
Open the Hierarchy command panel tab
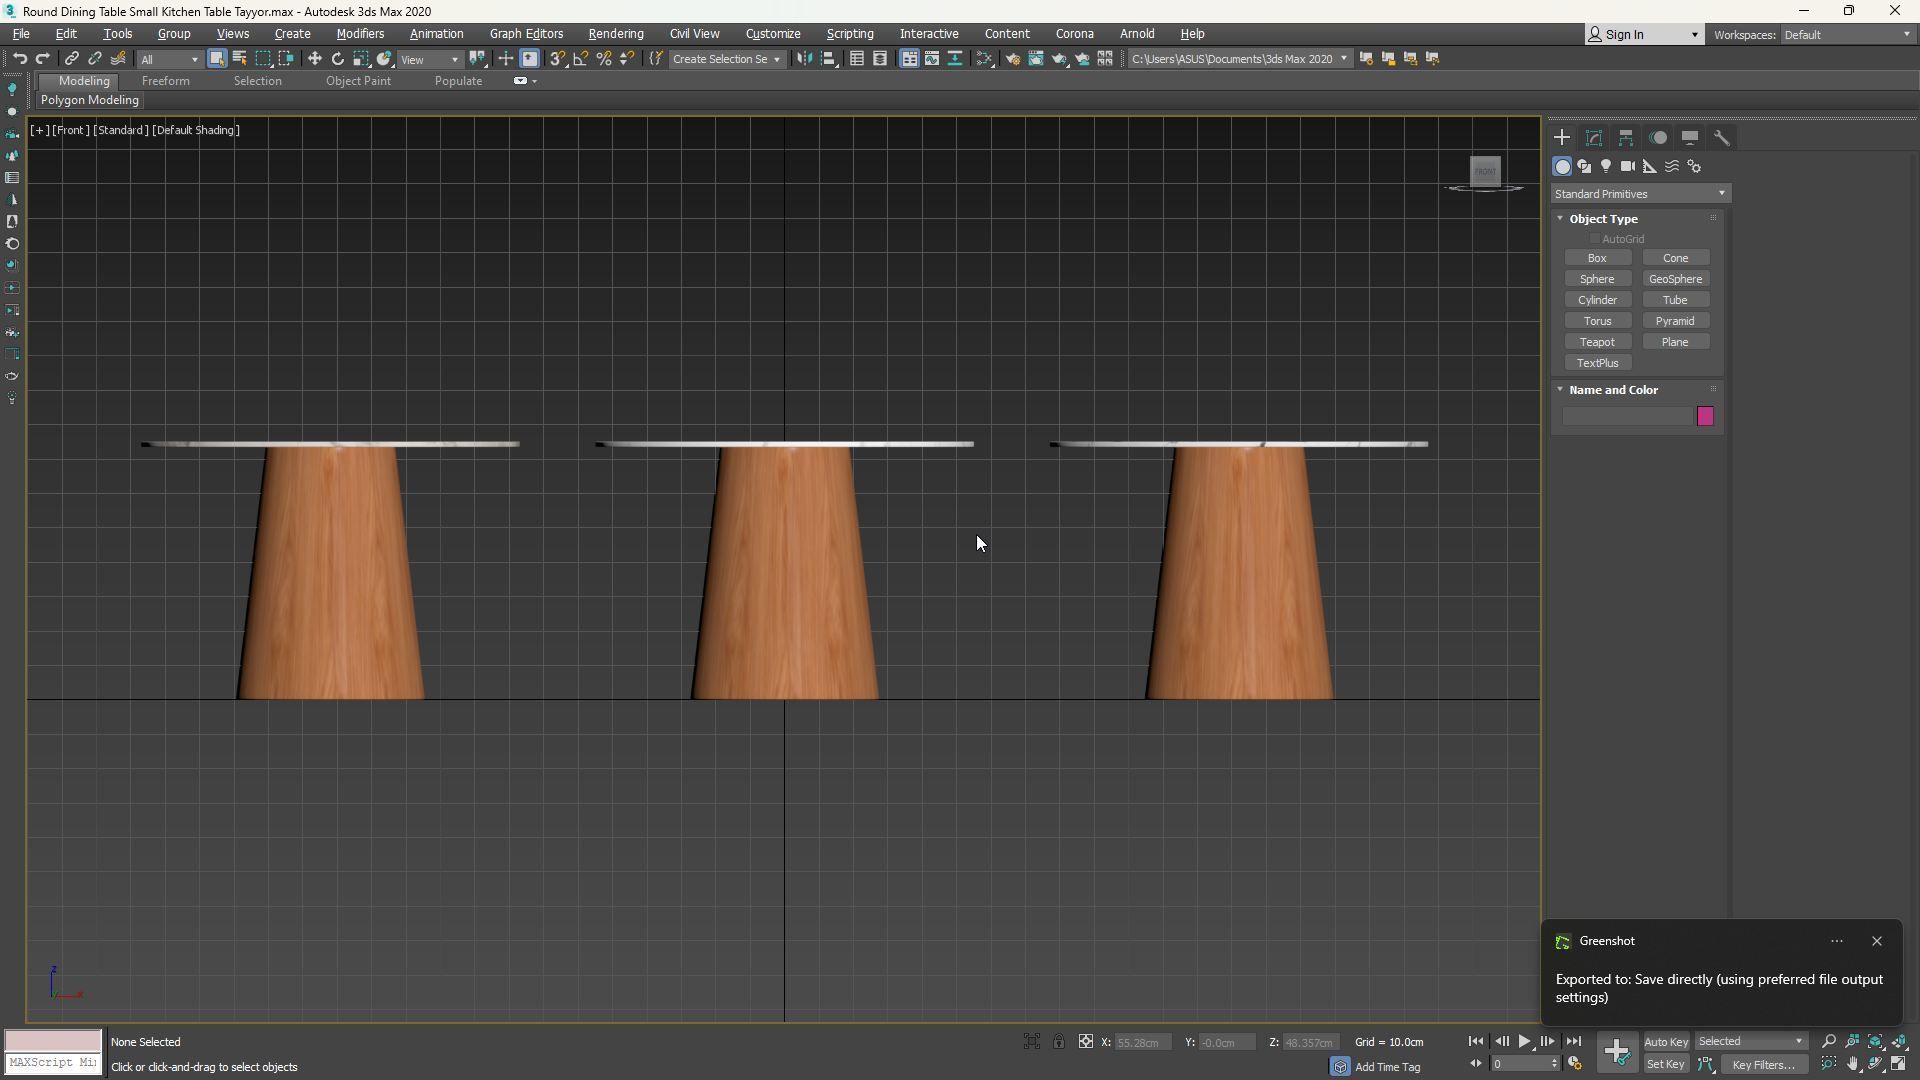point(1626,138)
